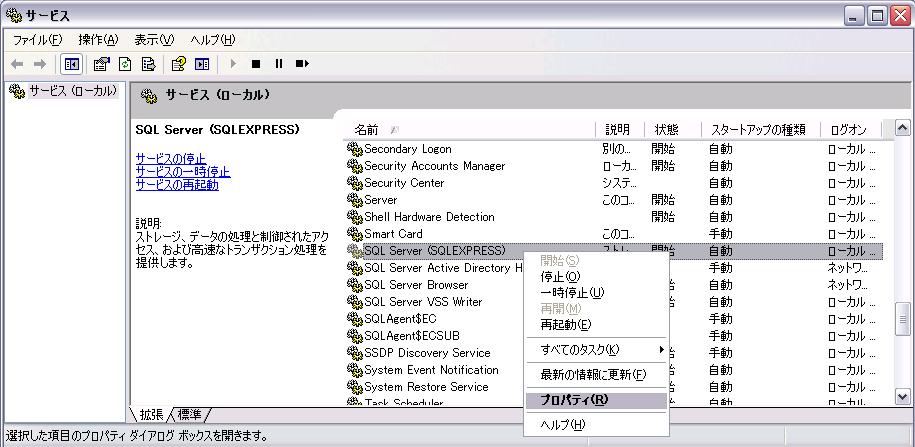The width and height of the screenshot is (915, 447).
Task: Choose 停止(O) in the context menu
Action: pos(596,277)
